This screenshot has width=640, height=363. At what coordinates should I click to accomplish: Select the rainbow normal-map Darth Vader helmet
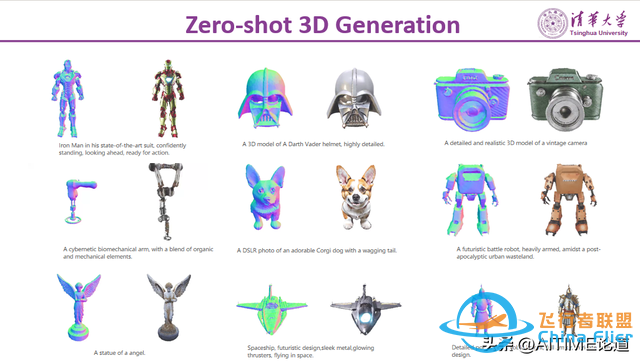click(265, 98)
